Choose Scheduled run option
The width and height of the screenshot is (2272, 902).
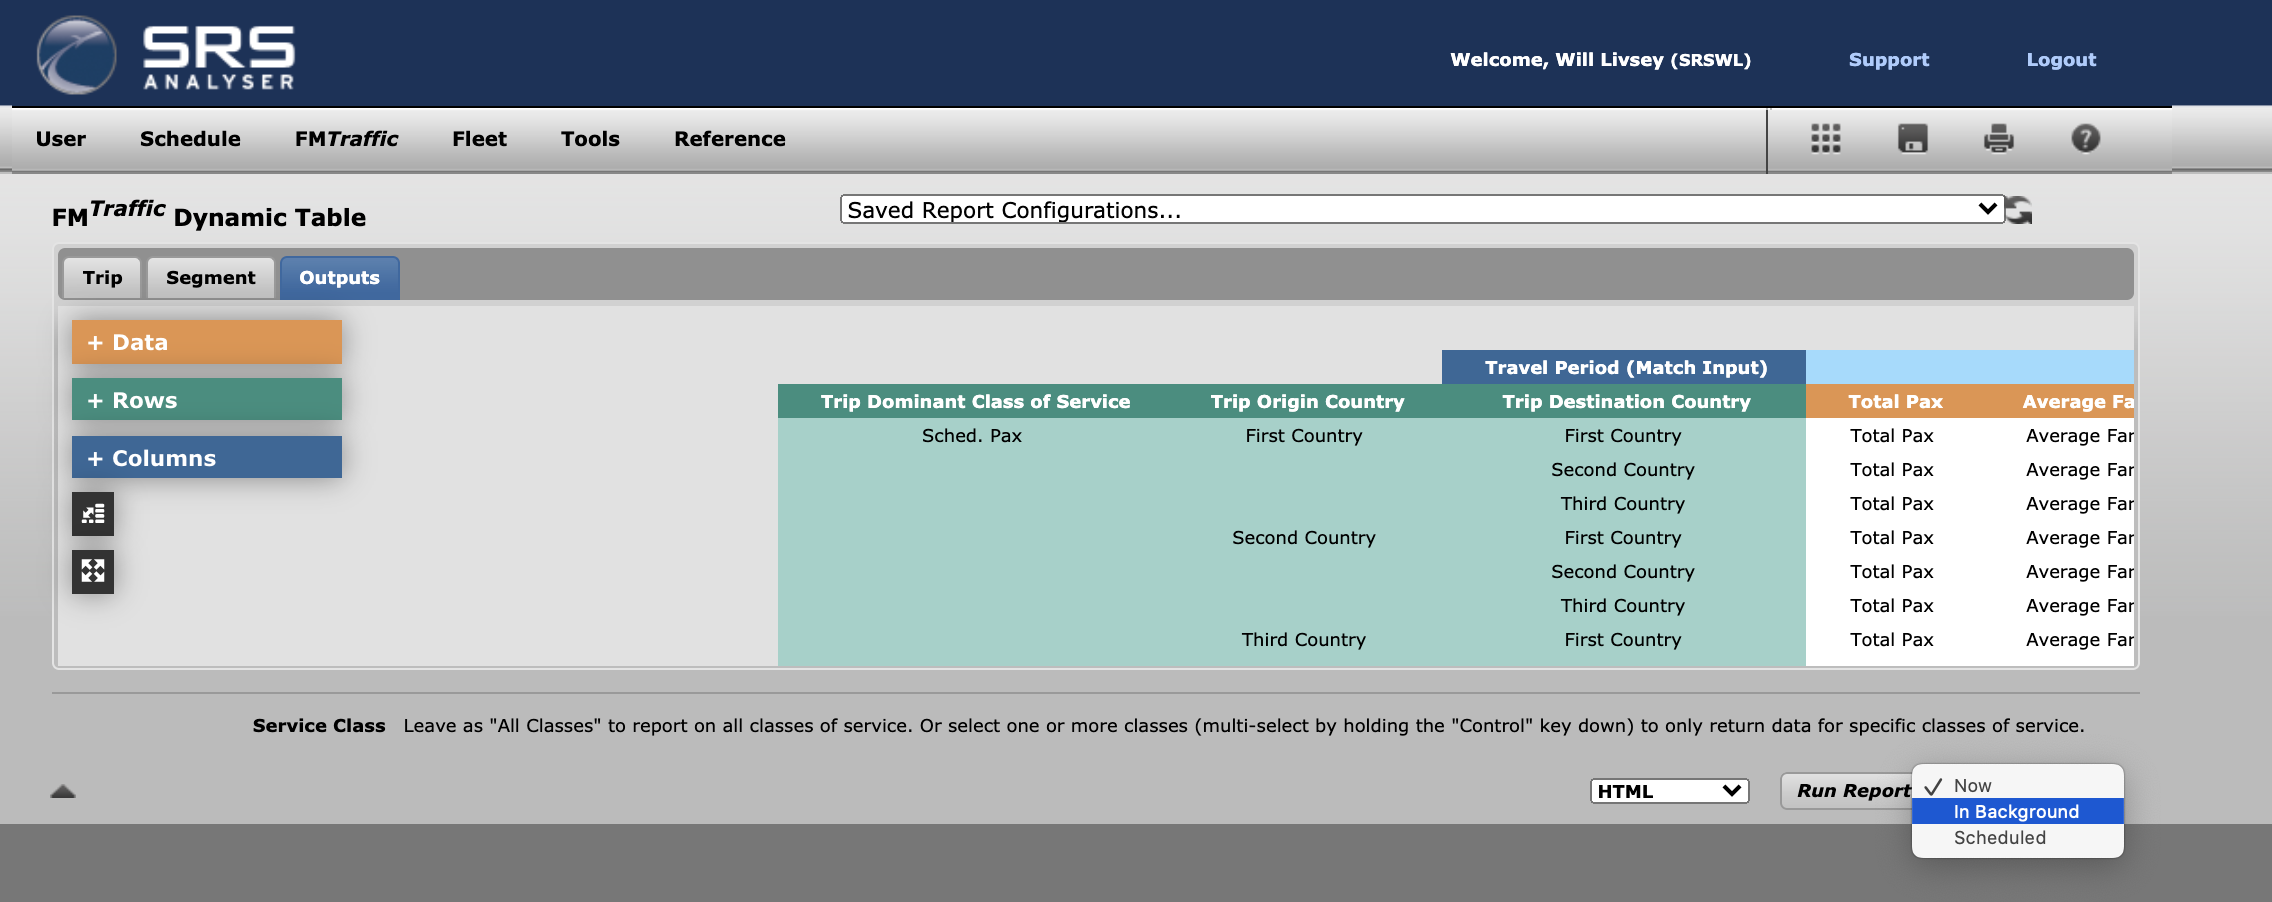coord(2017,838)
